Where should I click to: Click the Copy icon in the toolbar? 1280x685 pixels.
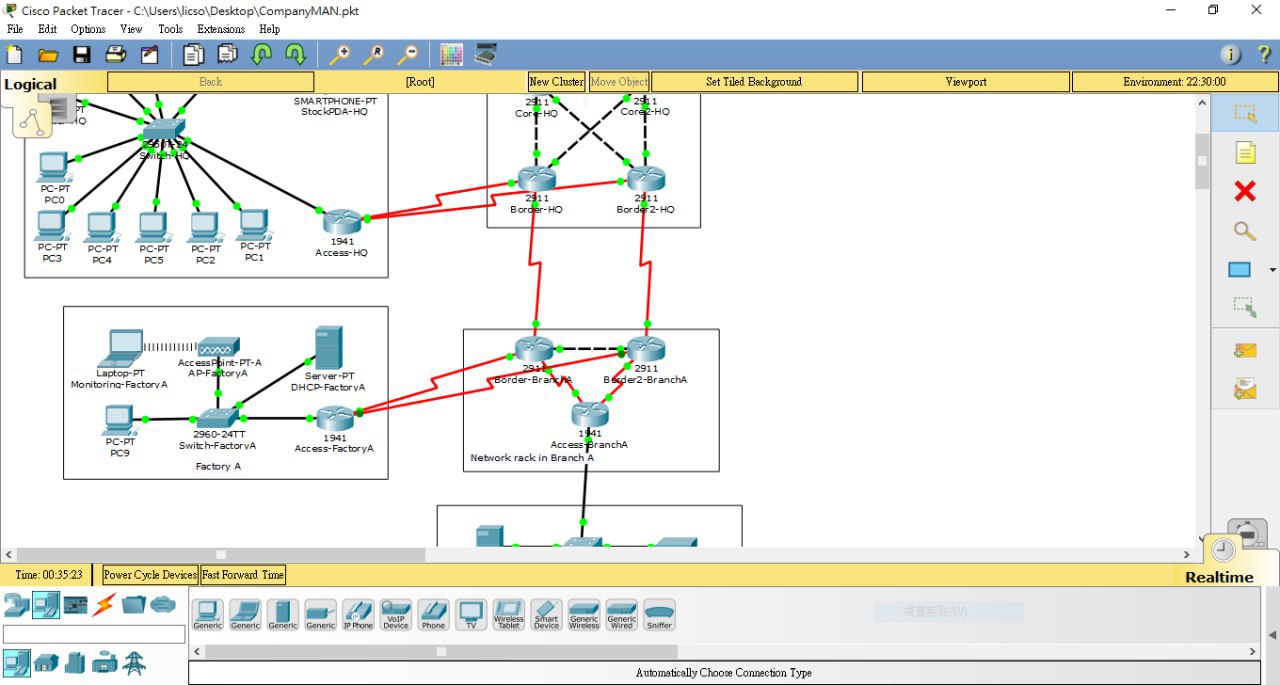coord(193,54)
